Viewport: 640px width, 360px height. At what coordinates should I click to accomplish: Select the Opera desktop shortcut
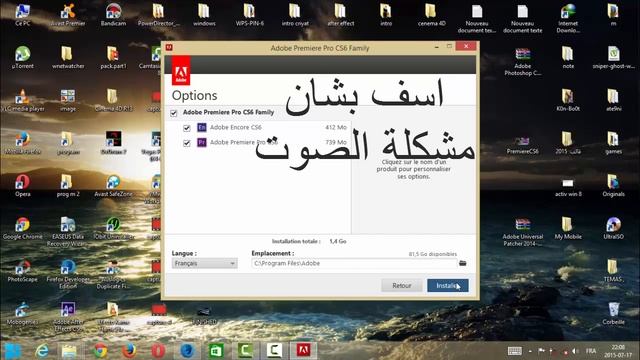coord(22,186)
